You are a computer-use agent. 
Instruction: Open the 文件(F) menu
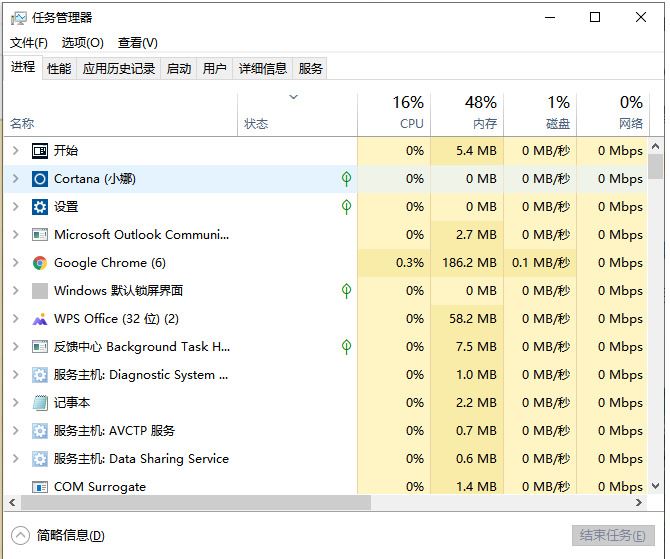point(29,43)
